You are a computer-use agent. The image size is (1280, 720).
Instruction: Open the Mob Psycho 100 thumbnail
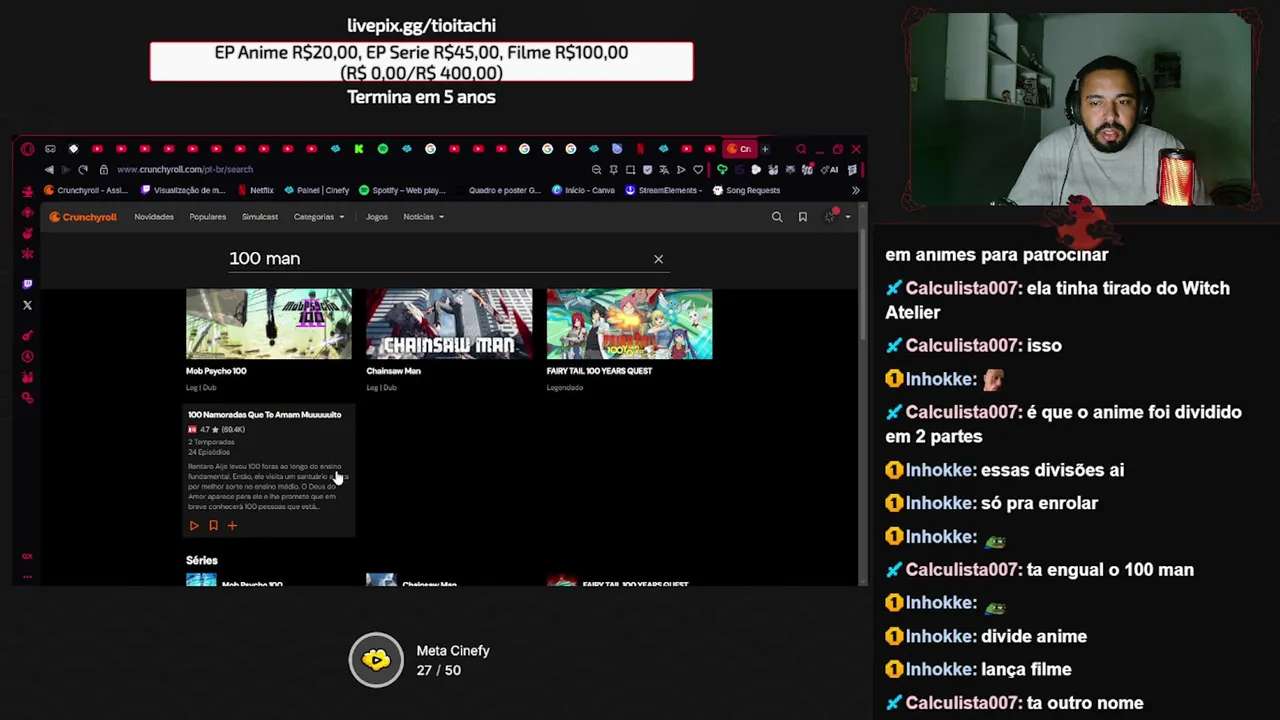269,324
